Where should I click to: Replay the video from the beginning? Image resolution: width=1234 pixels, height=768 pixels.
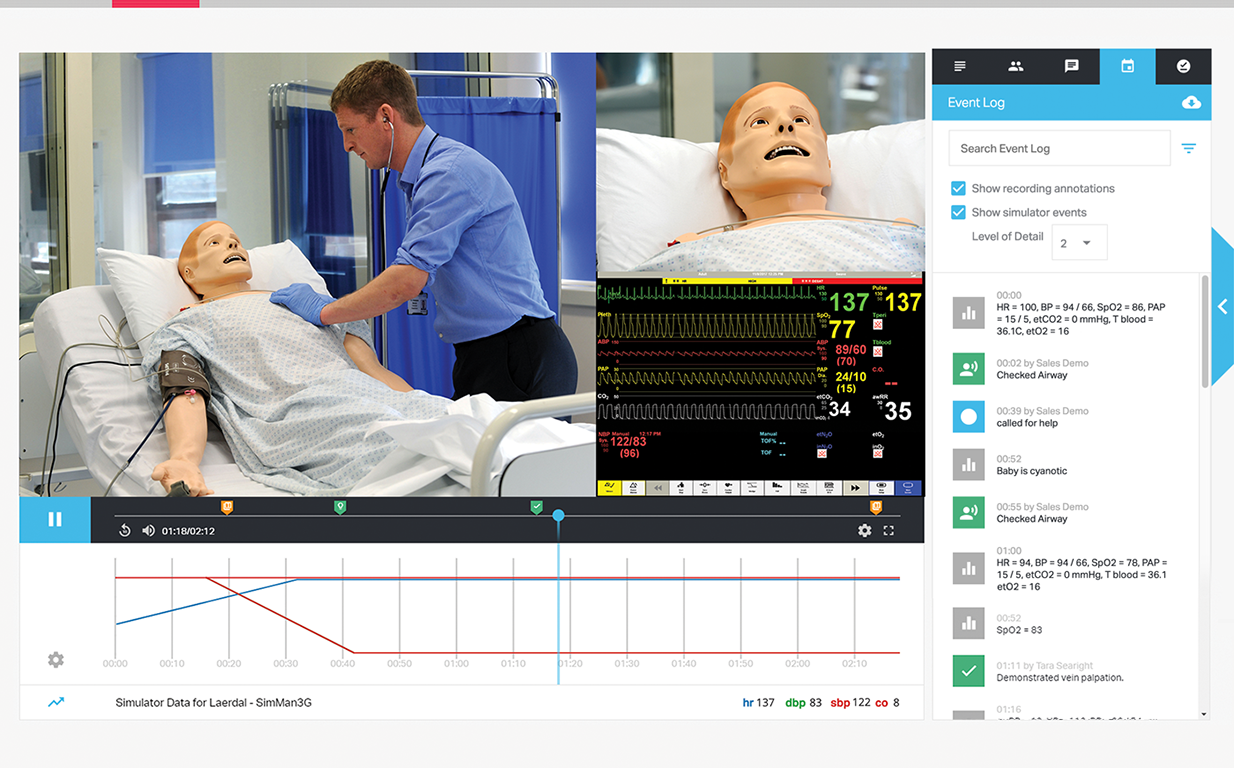124,530
